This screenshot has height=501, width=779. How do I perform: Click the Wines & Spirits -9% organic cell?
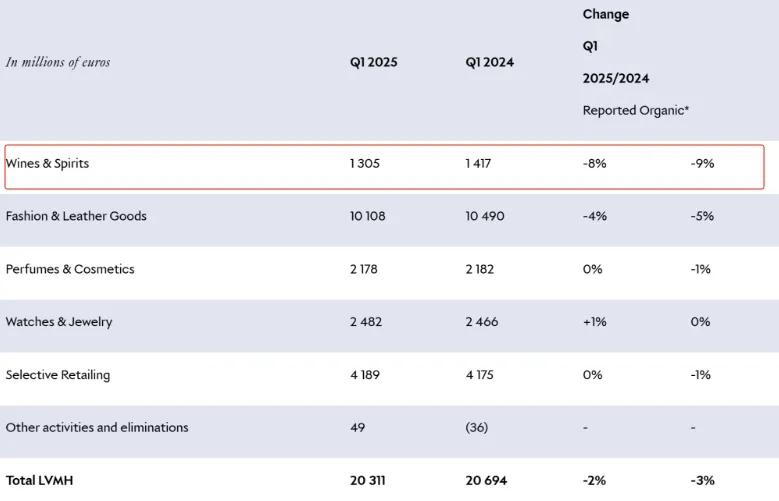[x=702, y=163]
